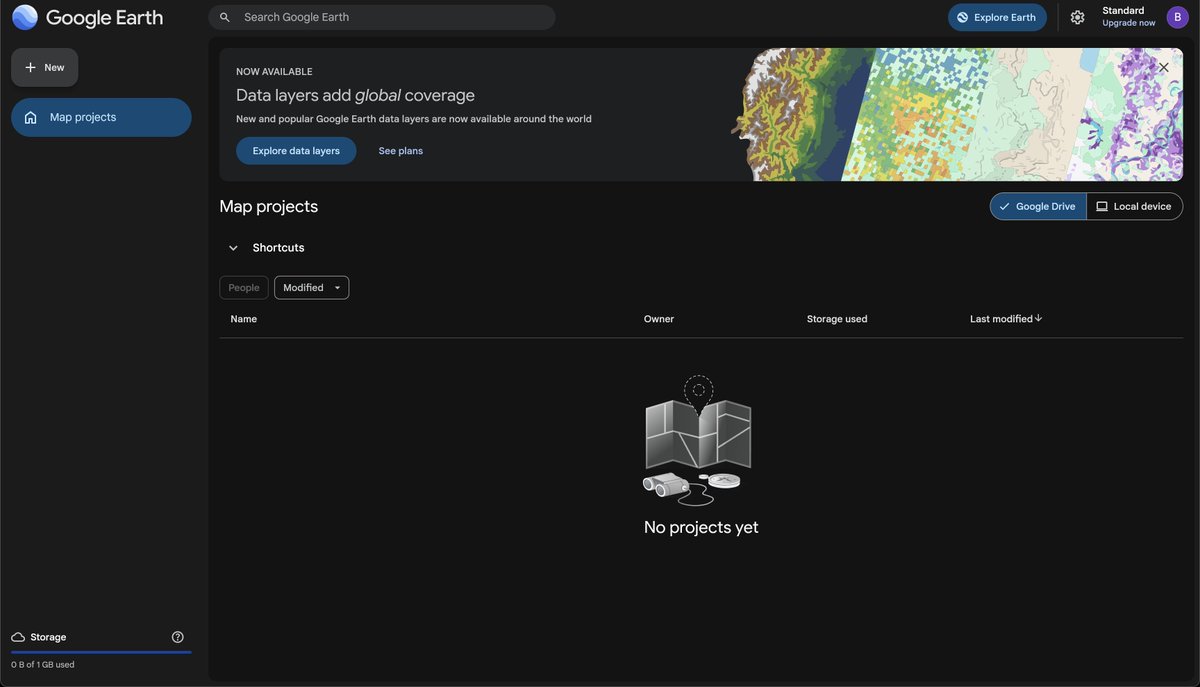Click the Storage used column header

pos(837,319)
